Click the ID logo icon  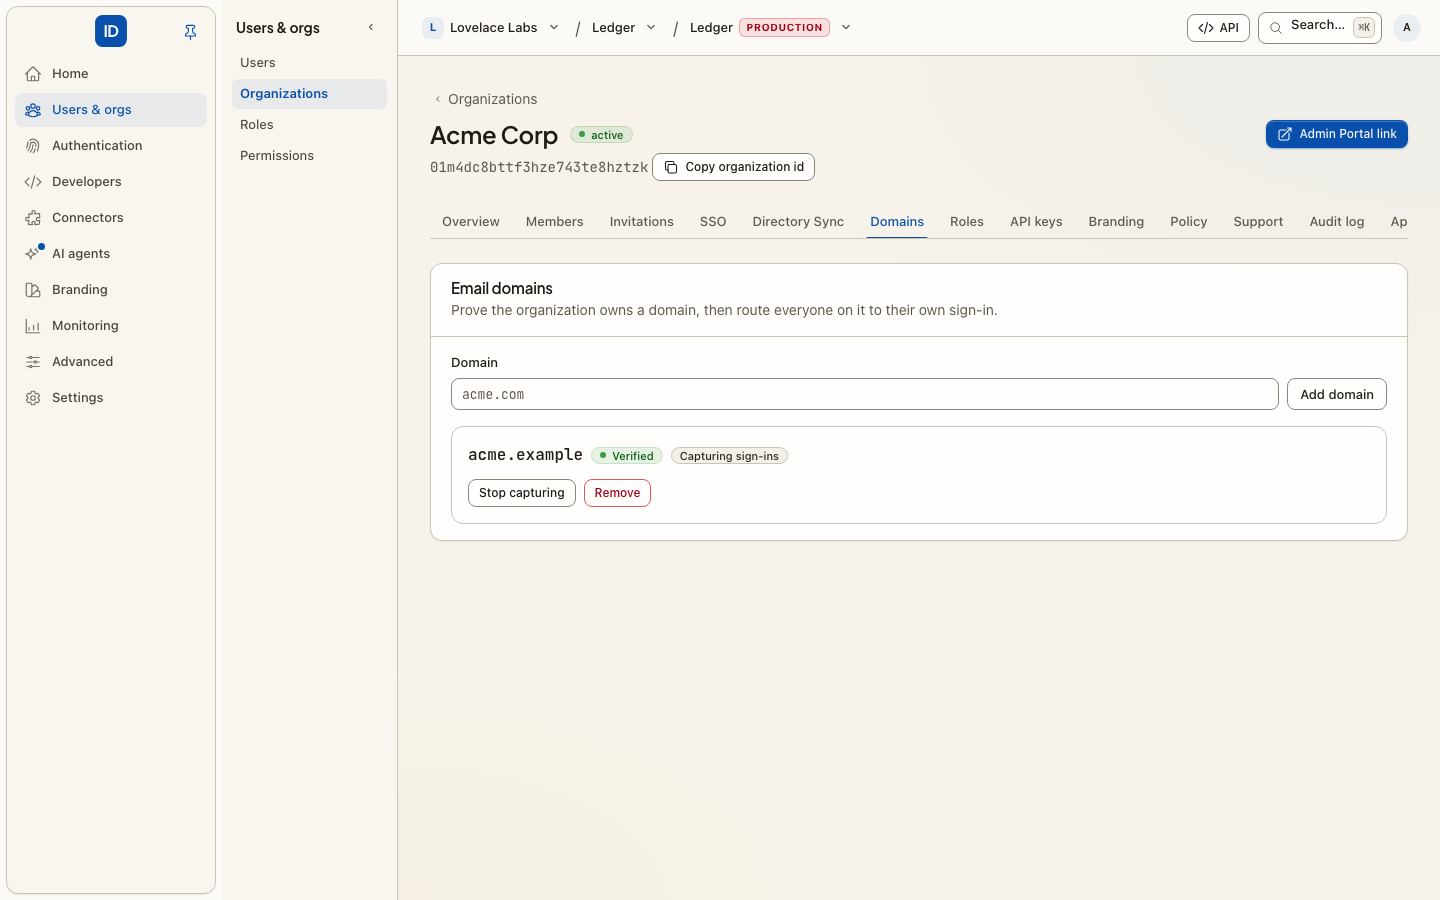point(111,31)
